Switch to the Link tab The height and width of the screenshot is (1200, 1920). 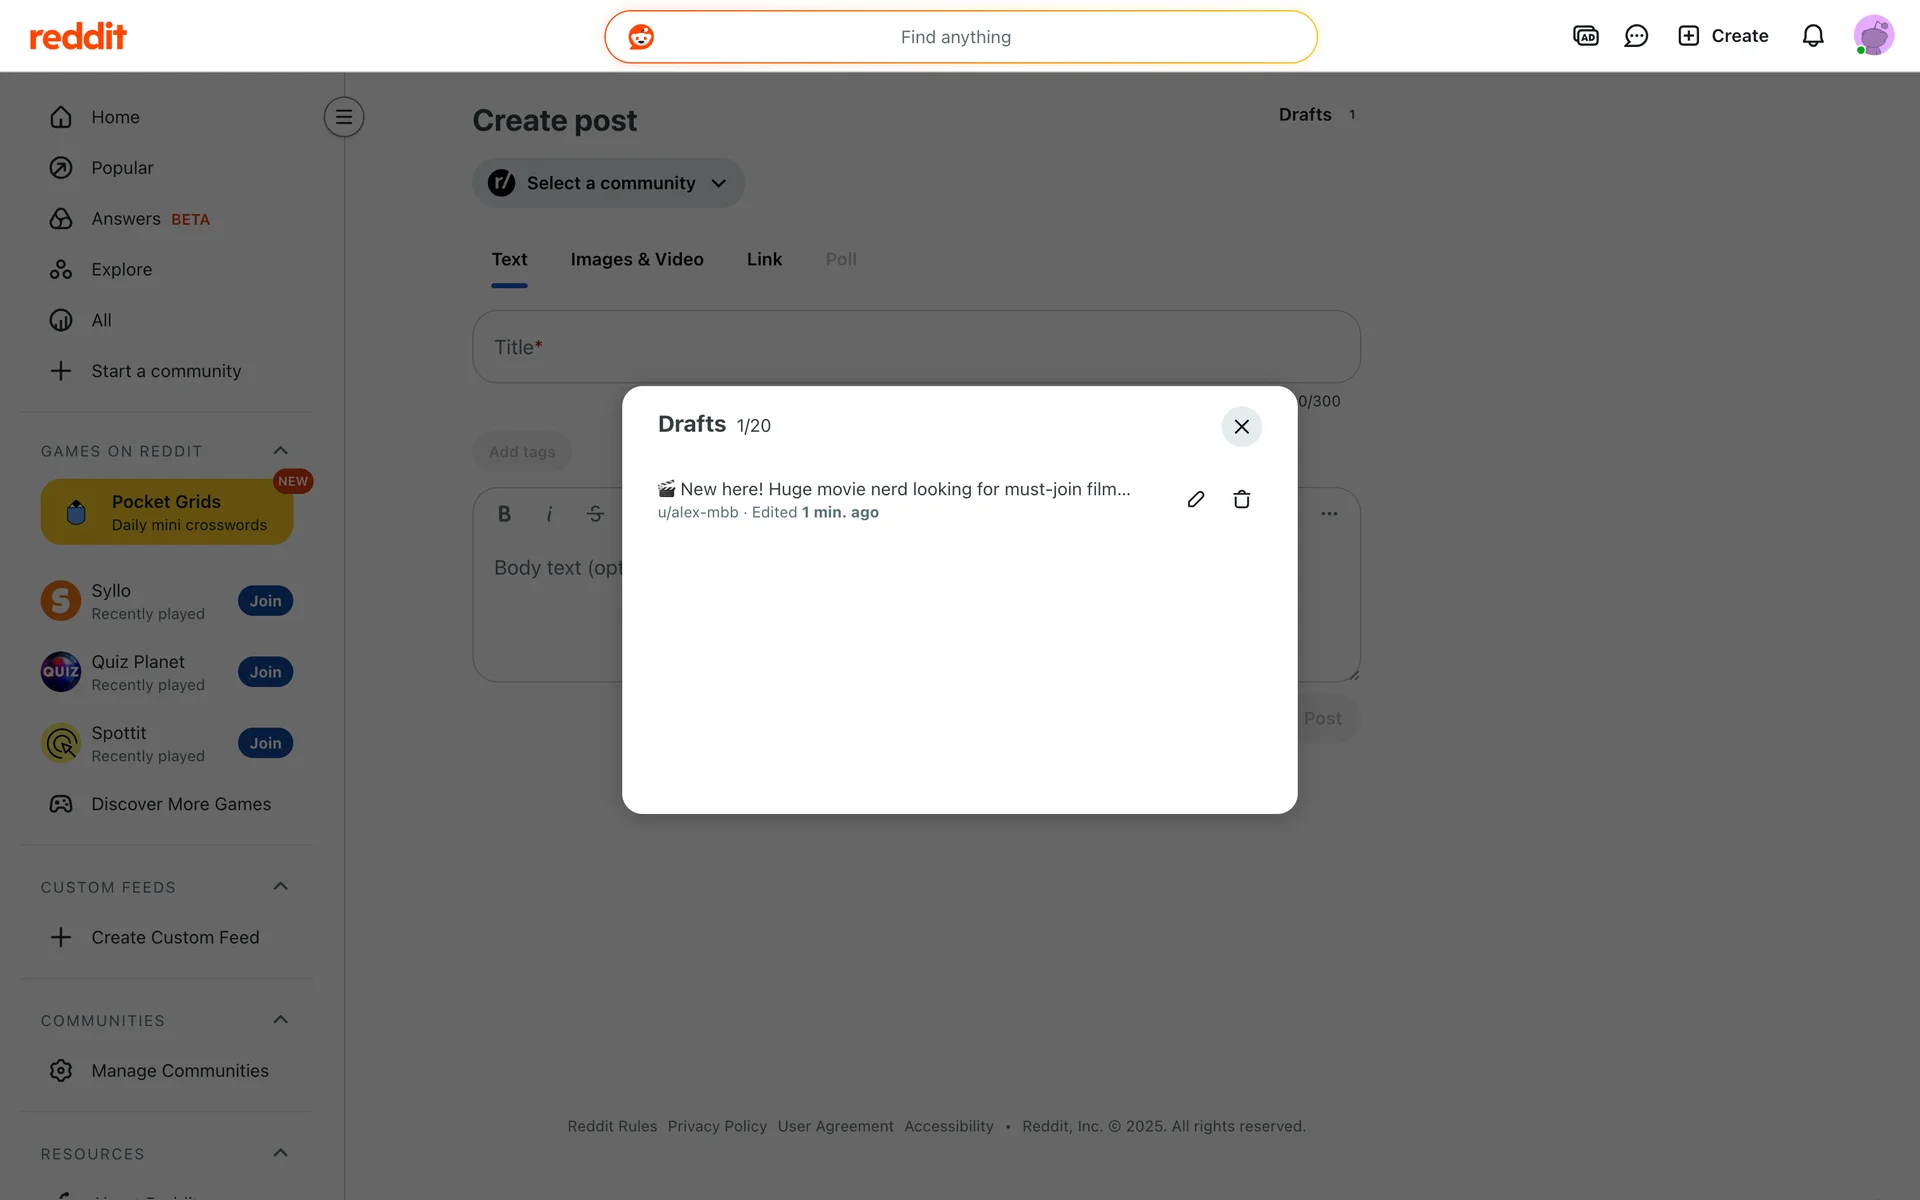point(764,259)
